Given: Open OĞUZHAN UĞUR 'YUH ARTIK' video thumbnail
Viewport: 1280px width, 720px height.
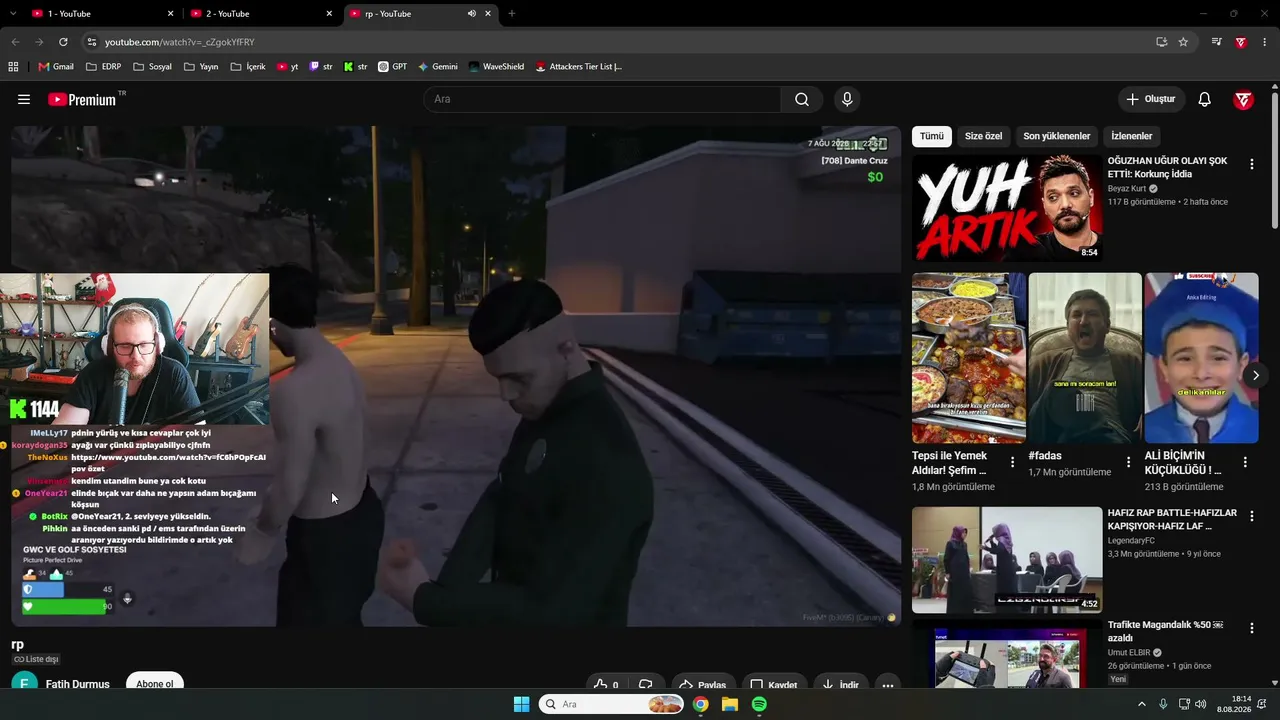Looking at the screenshot, I should 1007,208.
